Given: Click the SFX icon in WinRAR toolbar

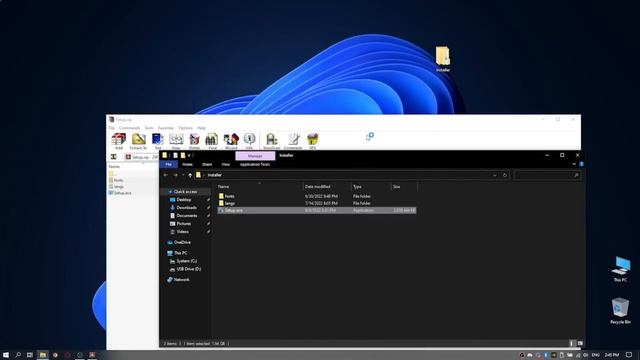Looking at the screenshot, I should pyautogui.click(x=313, y=141).
